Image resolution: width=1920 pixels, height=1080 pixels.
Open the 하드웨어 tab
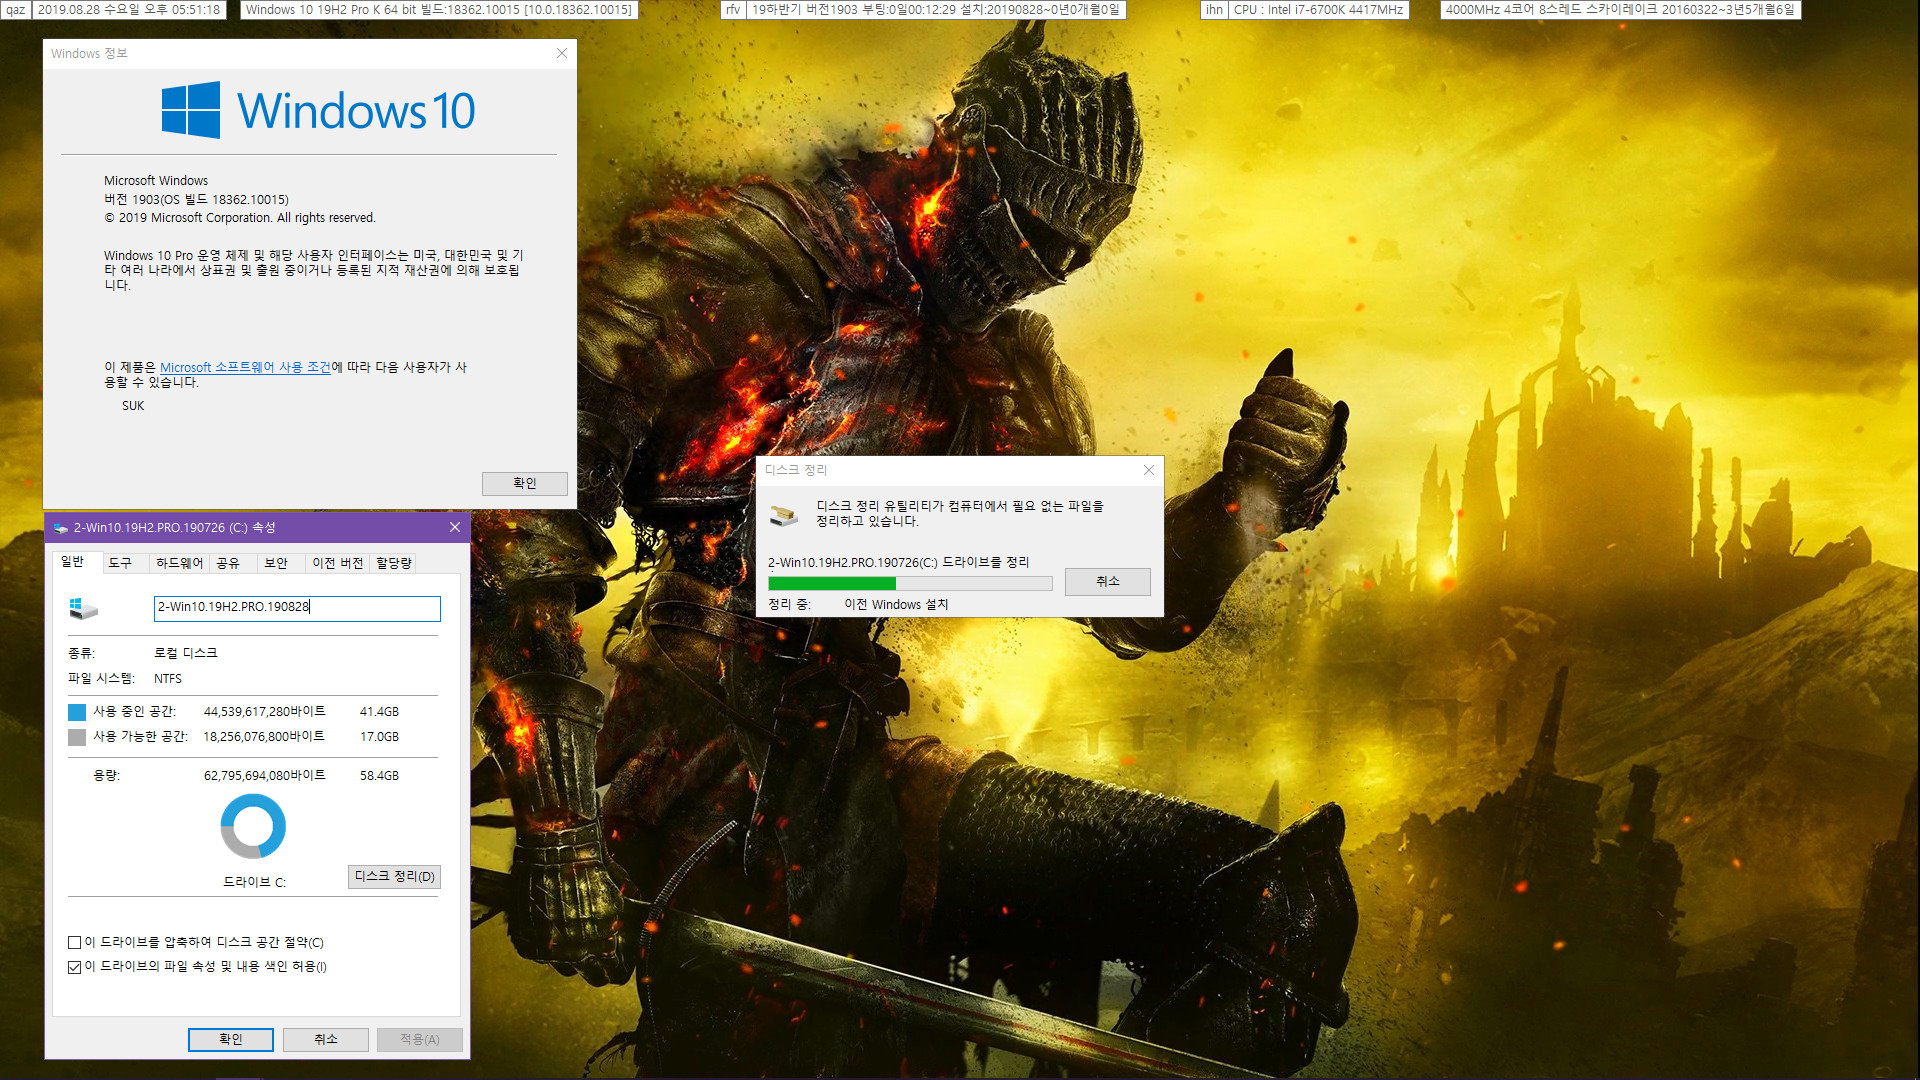click(x=180, y=563)
